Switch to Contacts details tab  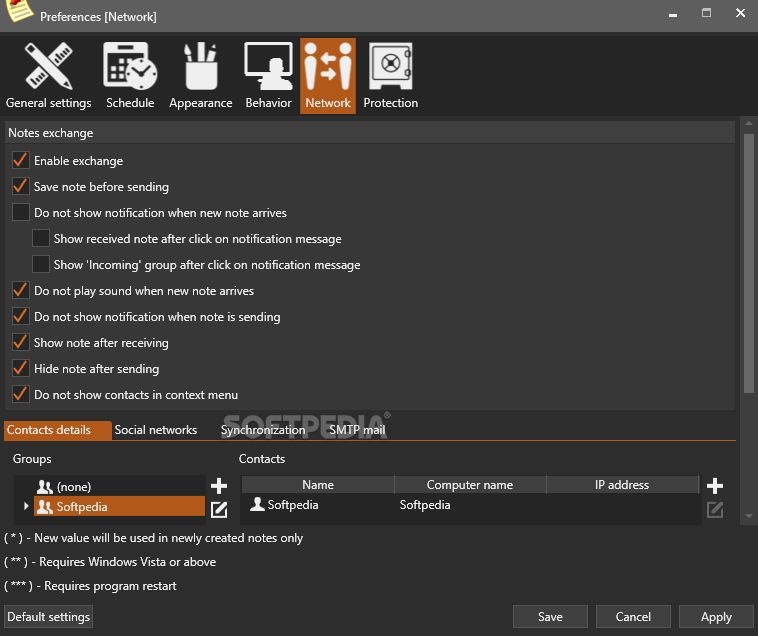(x=58, y=430)
